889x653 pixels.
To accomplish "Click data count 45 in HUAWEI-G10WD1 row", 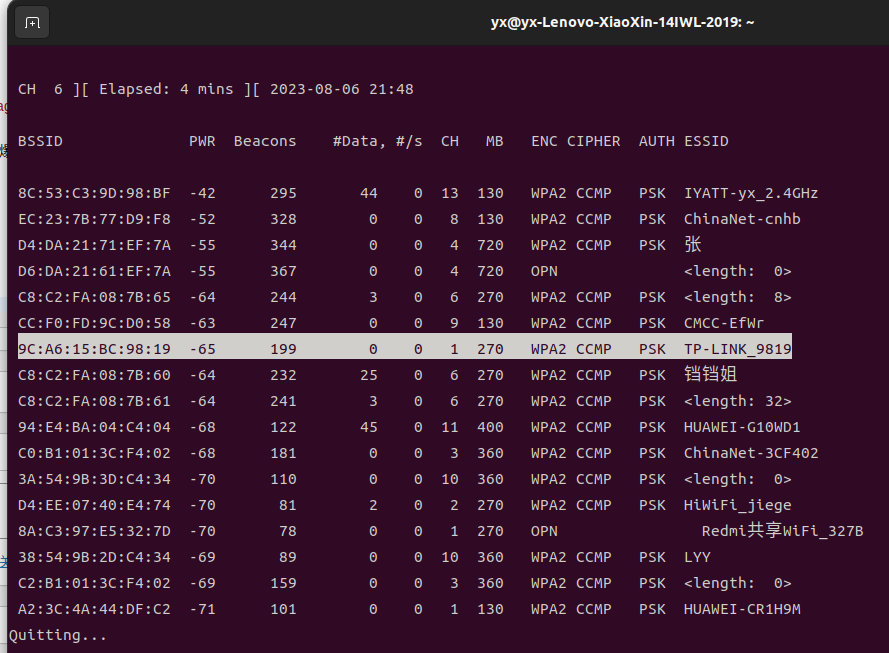I will [x=369, y=427].
